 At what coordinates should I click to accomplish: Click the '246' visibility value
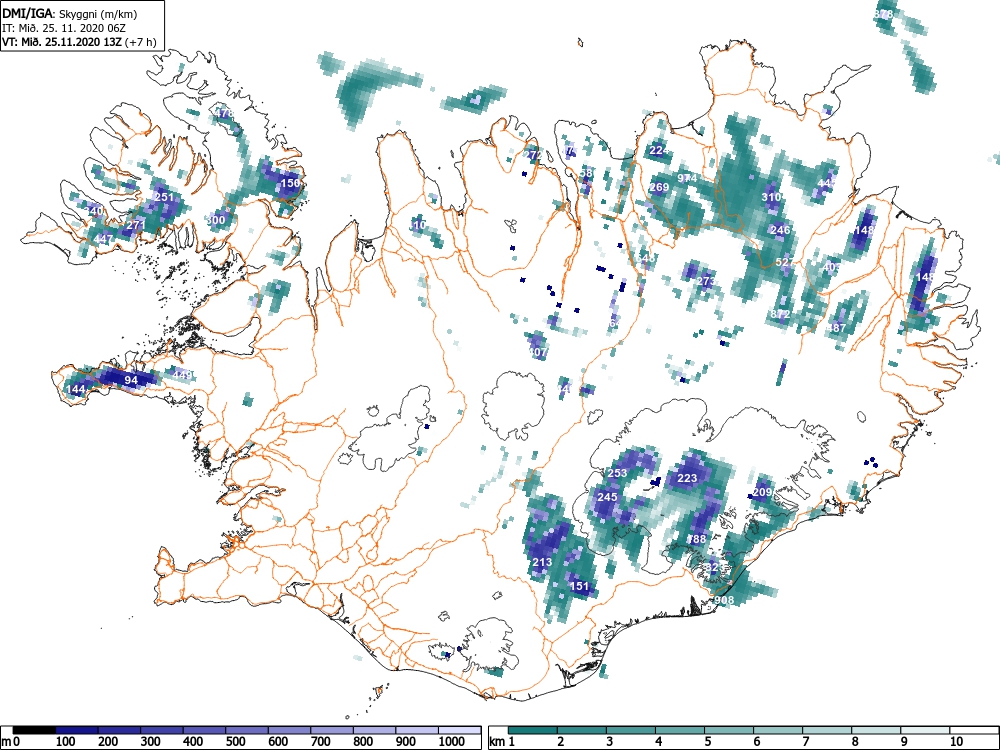pyautogui.click(x=781, y=230)
